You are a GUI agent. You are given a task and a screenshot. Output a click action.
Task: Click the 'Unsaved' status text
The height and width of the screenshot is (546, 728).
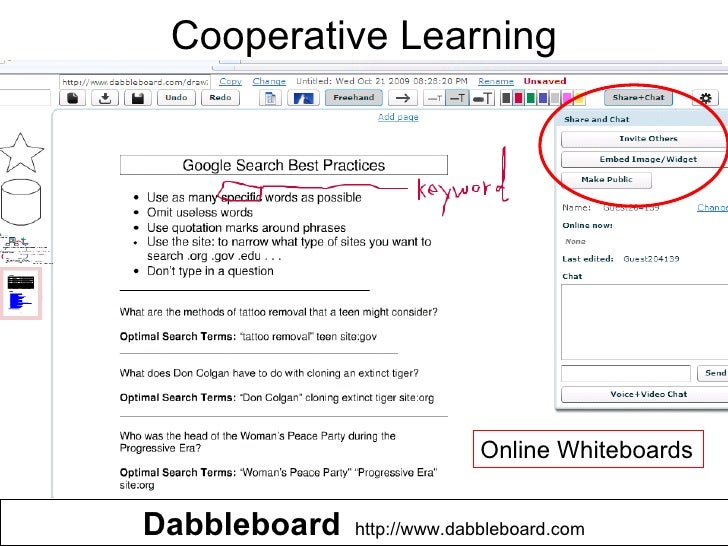(545, 81)
